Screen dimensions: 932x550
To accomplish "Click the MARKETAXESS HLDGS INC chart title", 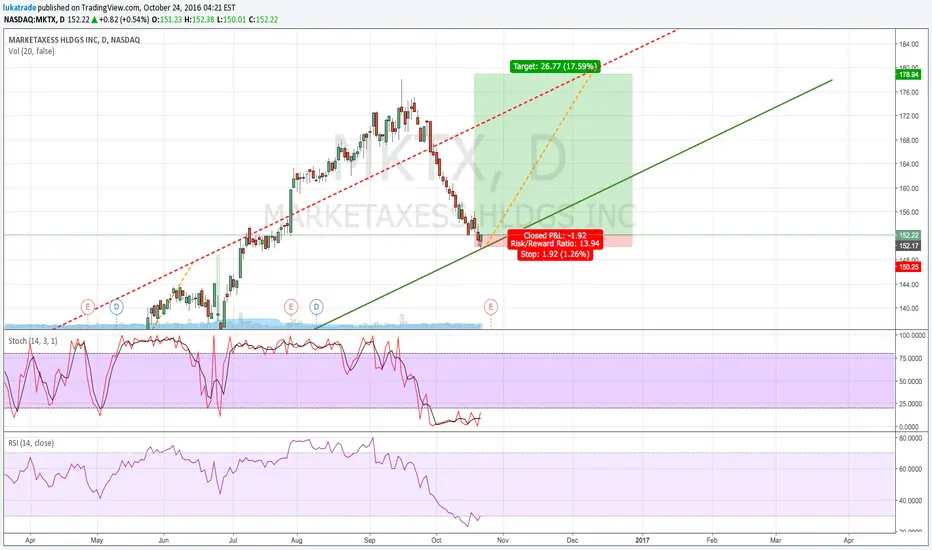I will [74, 40].
